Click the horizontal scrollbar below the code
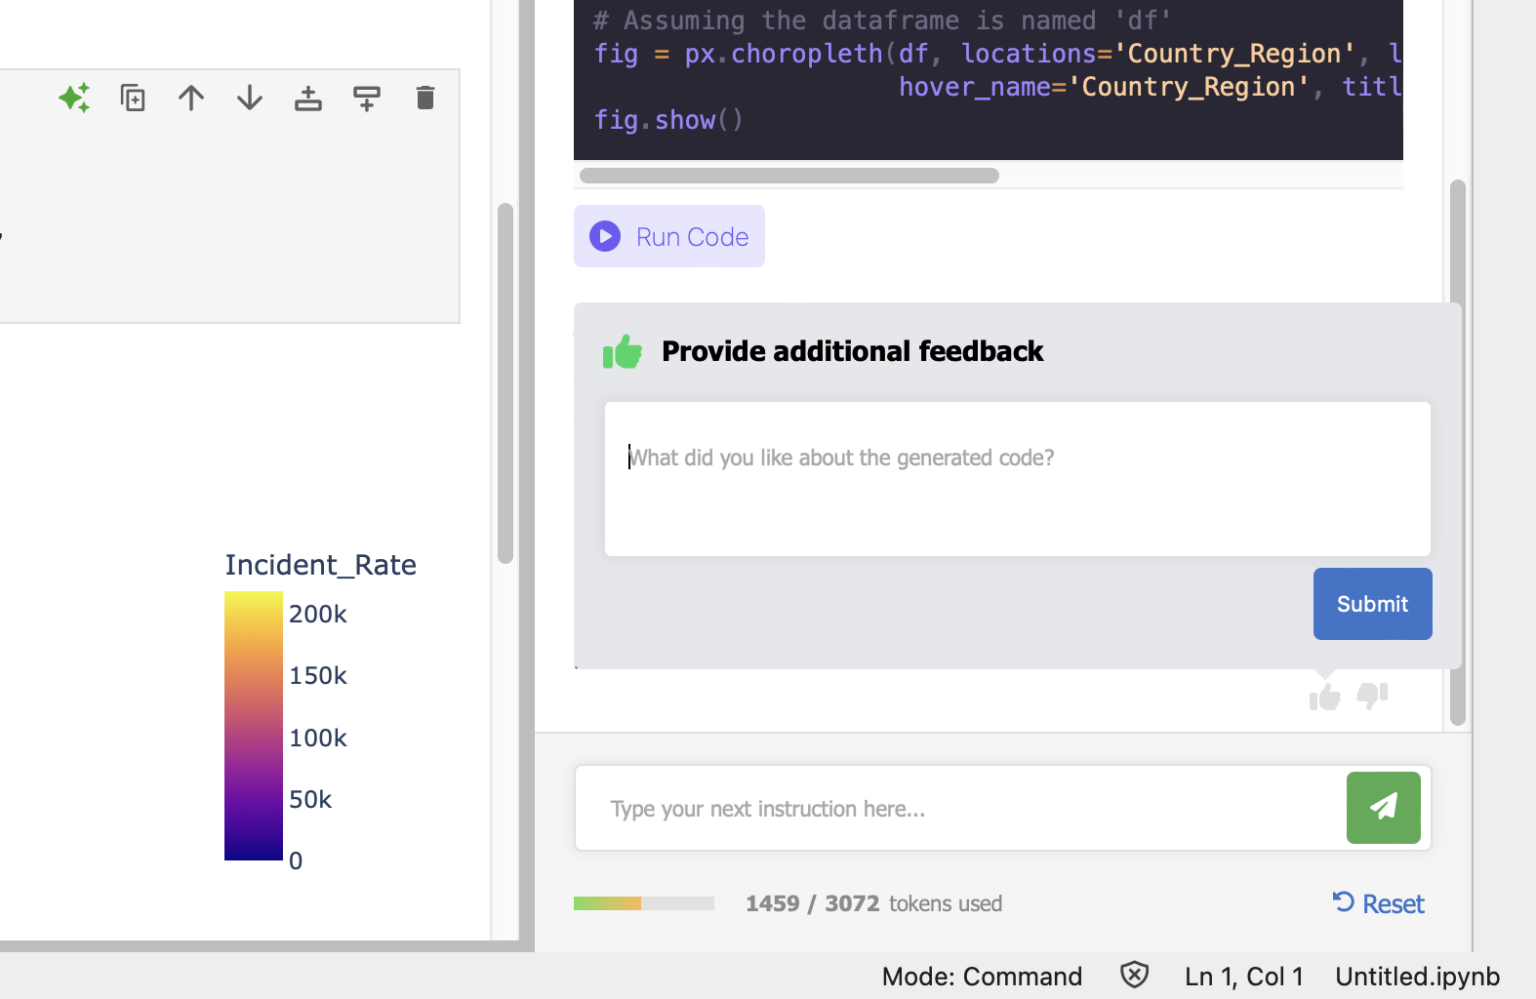Screen dimensions: 1536x999 (787, 175)
